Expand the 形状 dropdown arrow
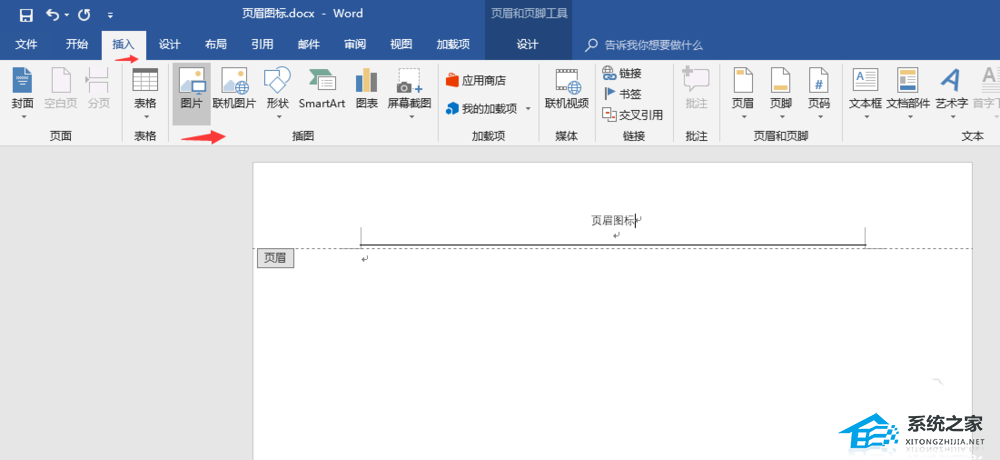Viewport: 1000px width, 460px height. [277, 117]
